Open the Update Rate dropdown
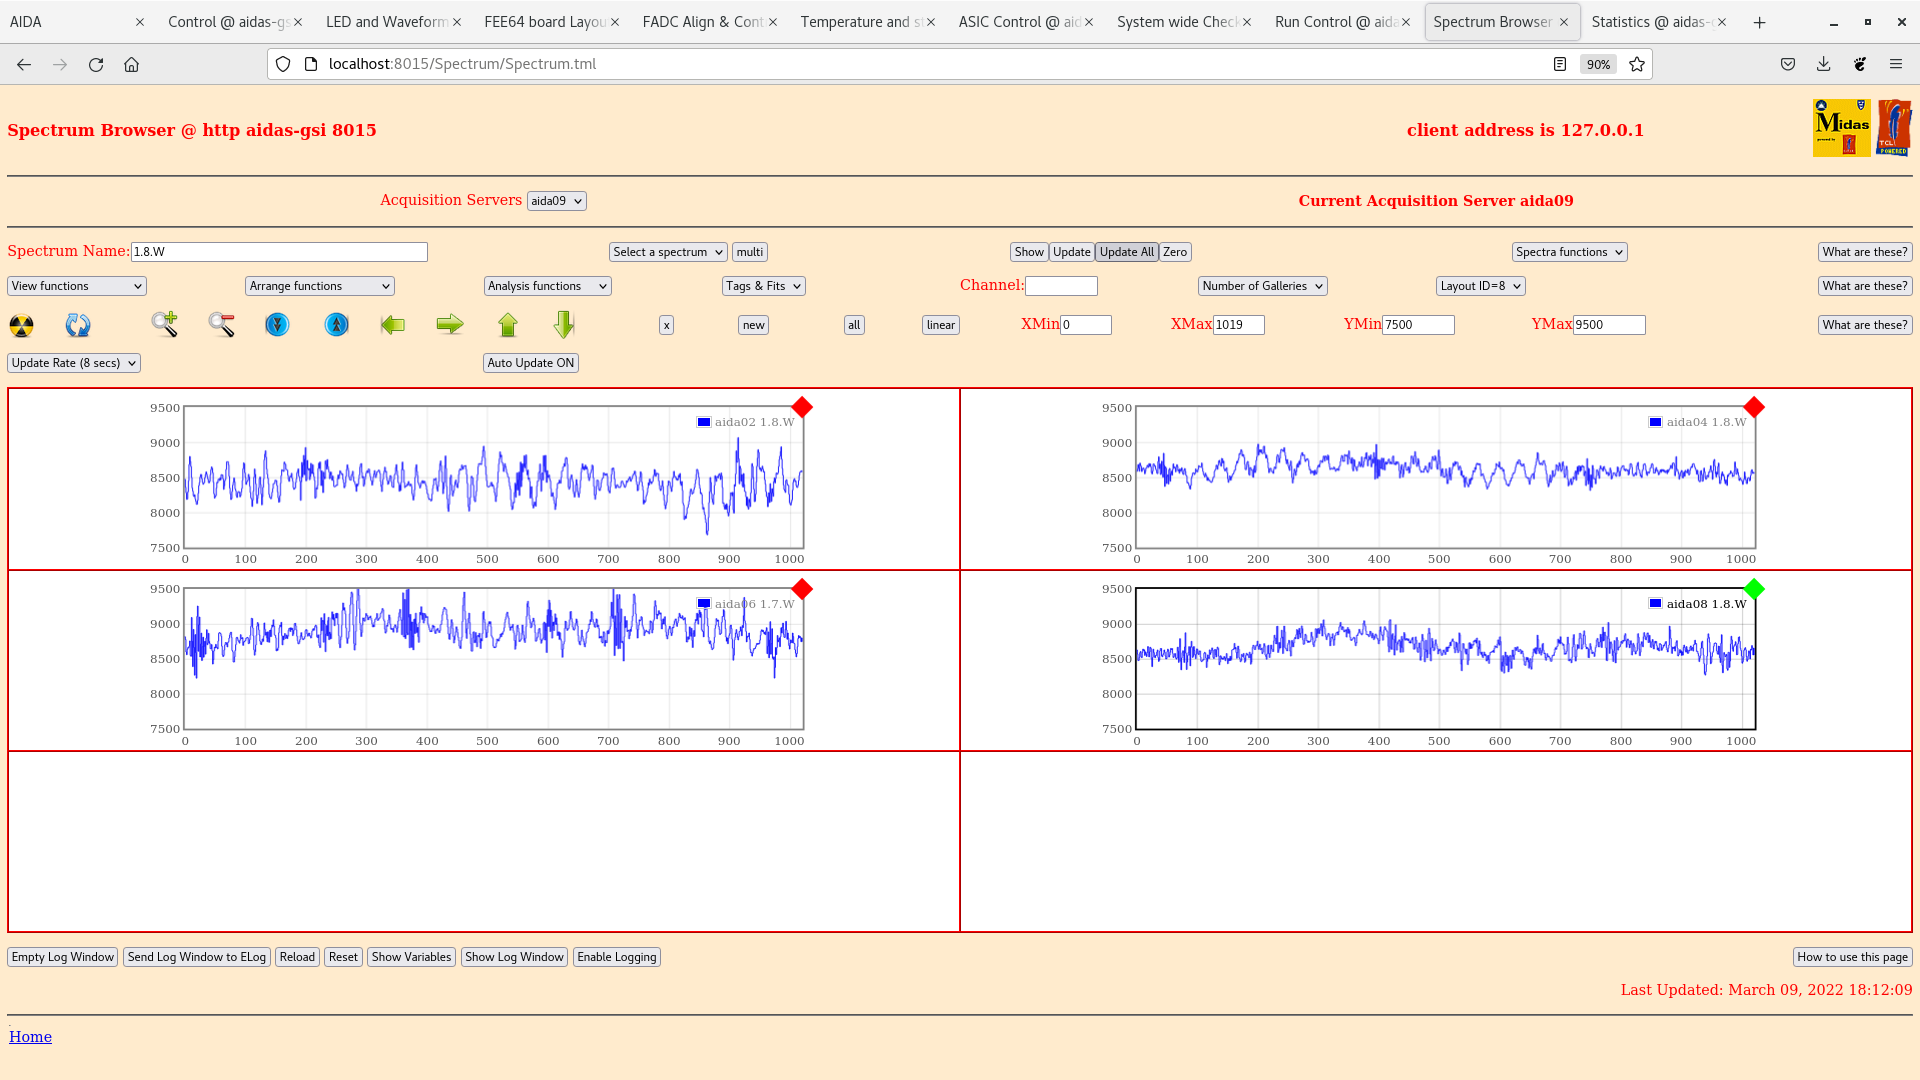Viewport: 1920px width, 1080px height. 74,363
